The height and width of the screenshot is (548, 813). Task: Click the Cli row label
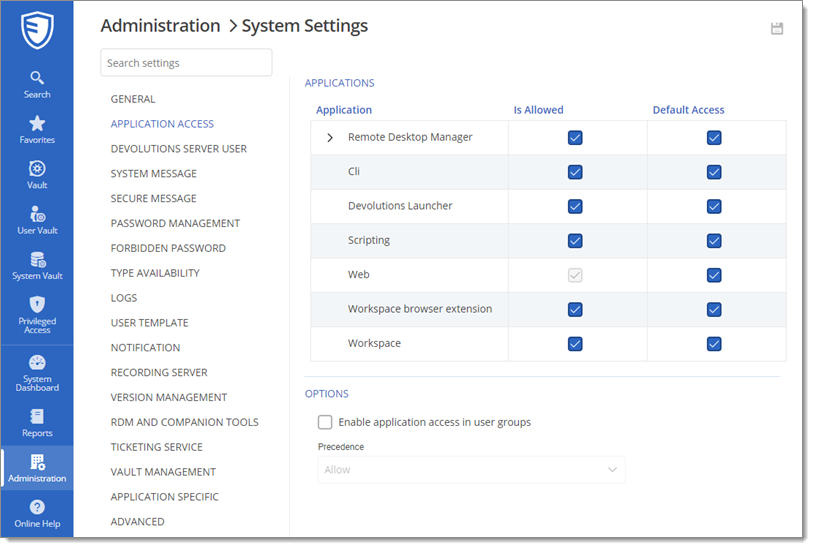click(354, 172)
